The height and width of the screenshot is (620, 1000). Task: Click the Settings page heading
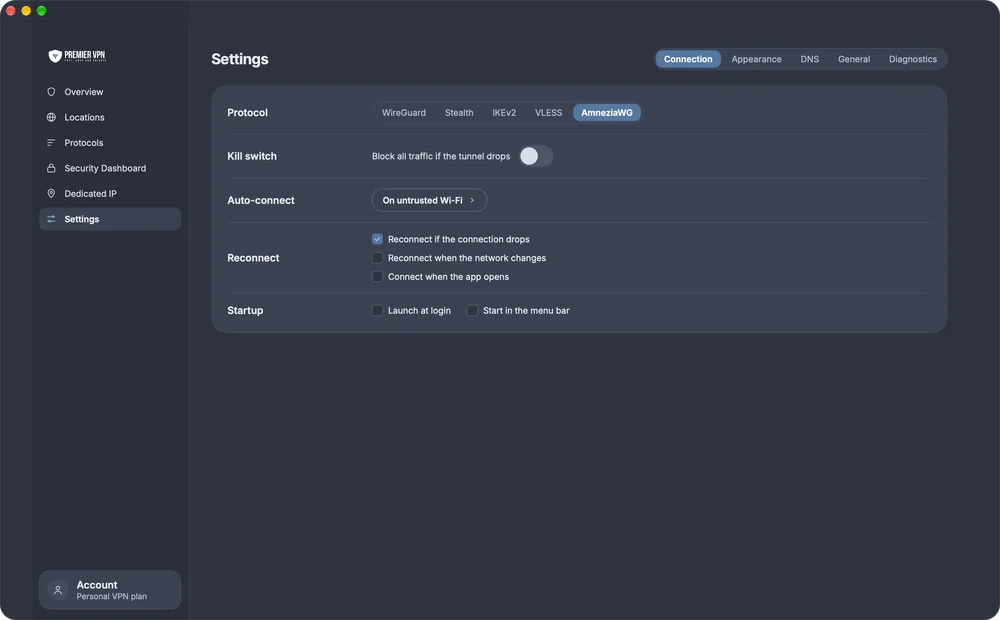[240, 59]
